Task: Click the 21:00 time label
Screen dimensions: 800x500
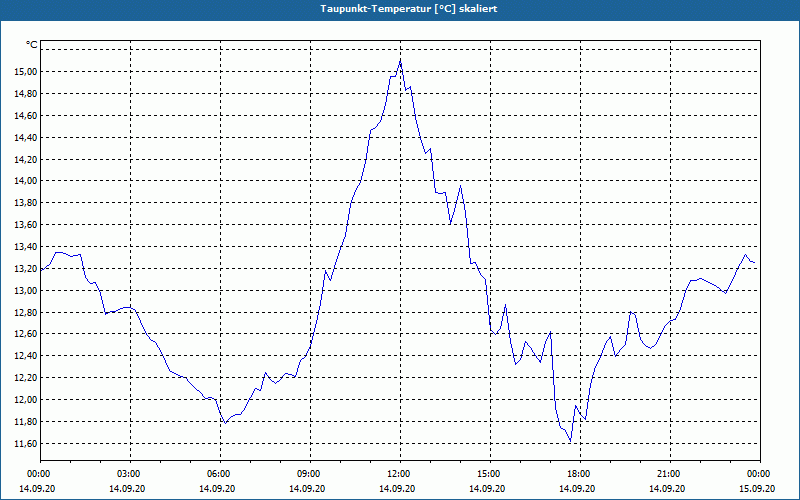Action: tap(670, 474)
